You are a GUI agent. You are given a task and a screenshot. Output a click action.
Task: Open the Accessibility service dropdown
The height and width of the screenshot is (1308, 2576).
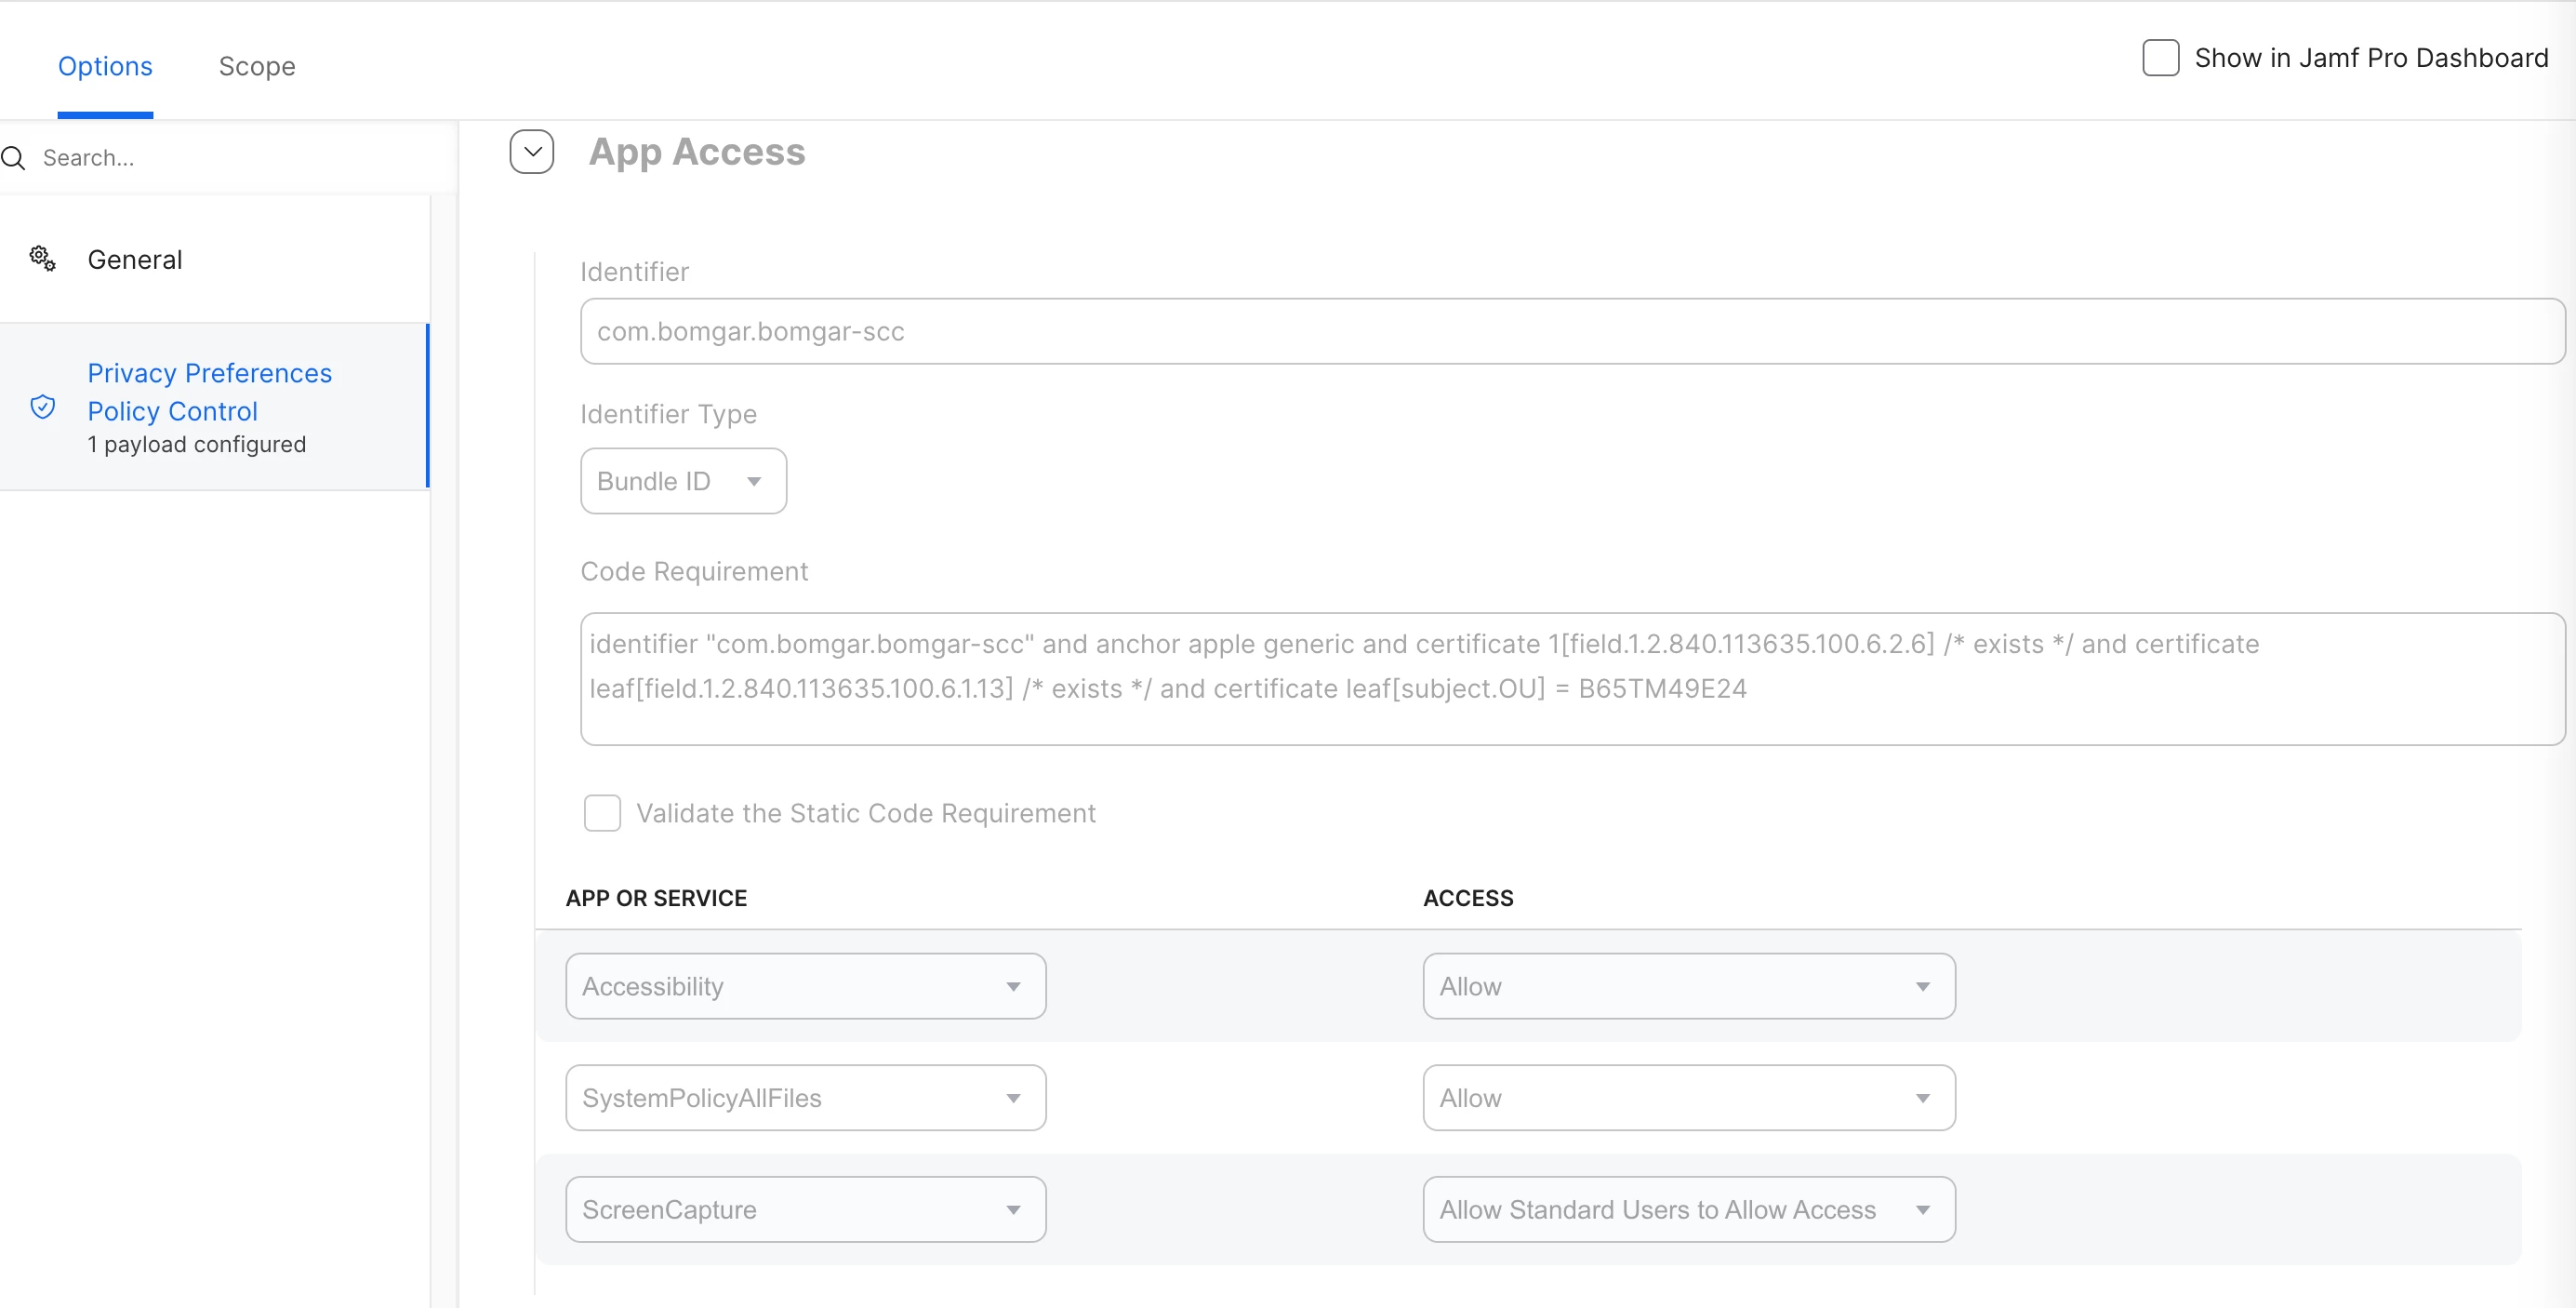coord(806,986)
